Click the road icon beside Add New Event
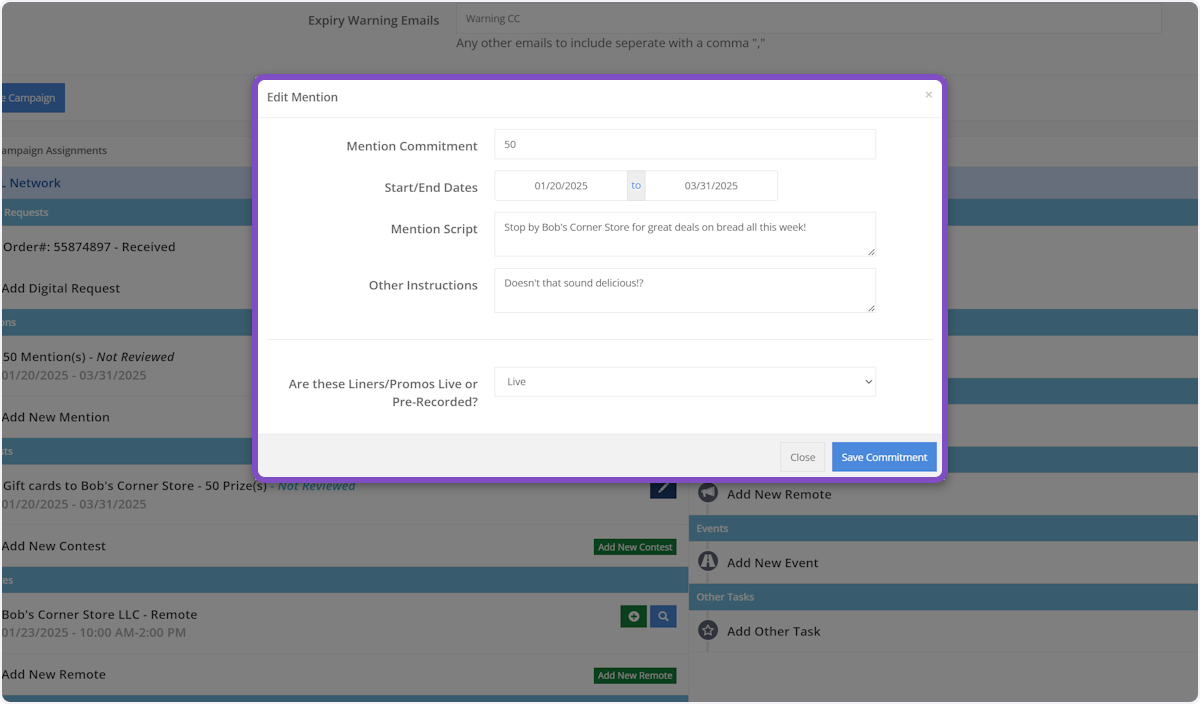Viewport: 1200px width, 704px height. (x=708, y=562)
